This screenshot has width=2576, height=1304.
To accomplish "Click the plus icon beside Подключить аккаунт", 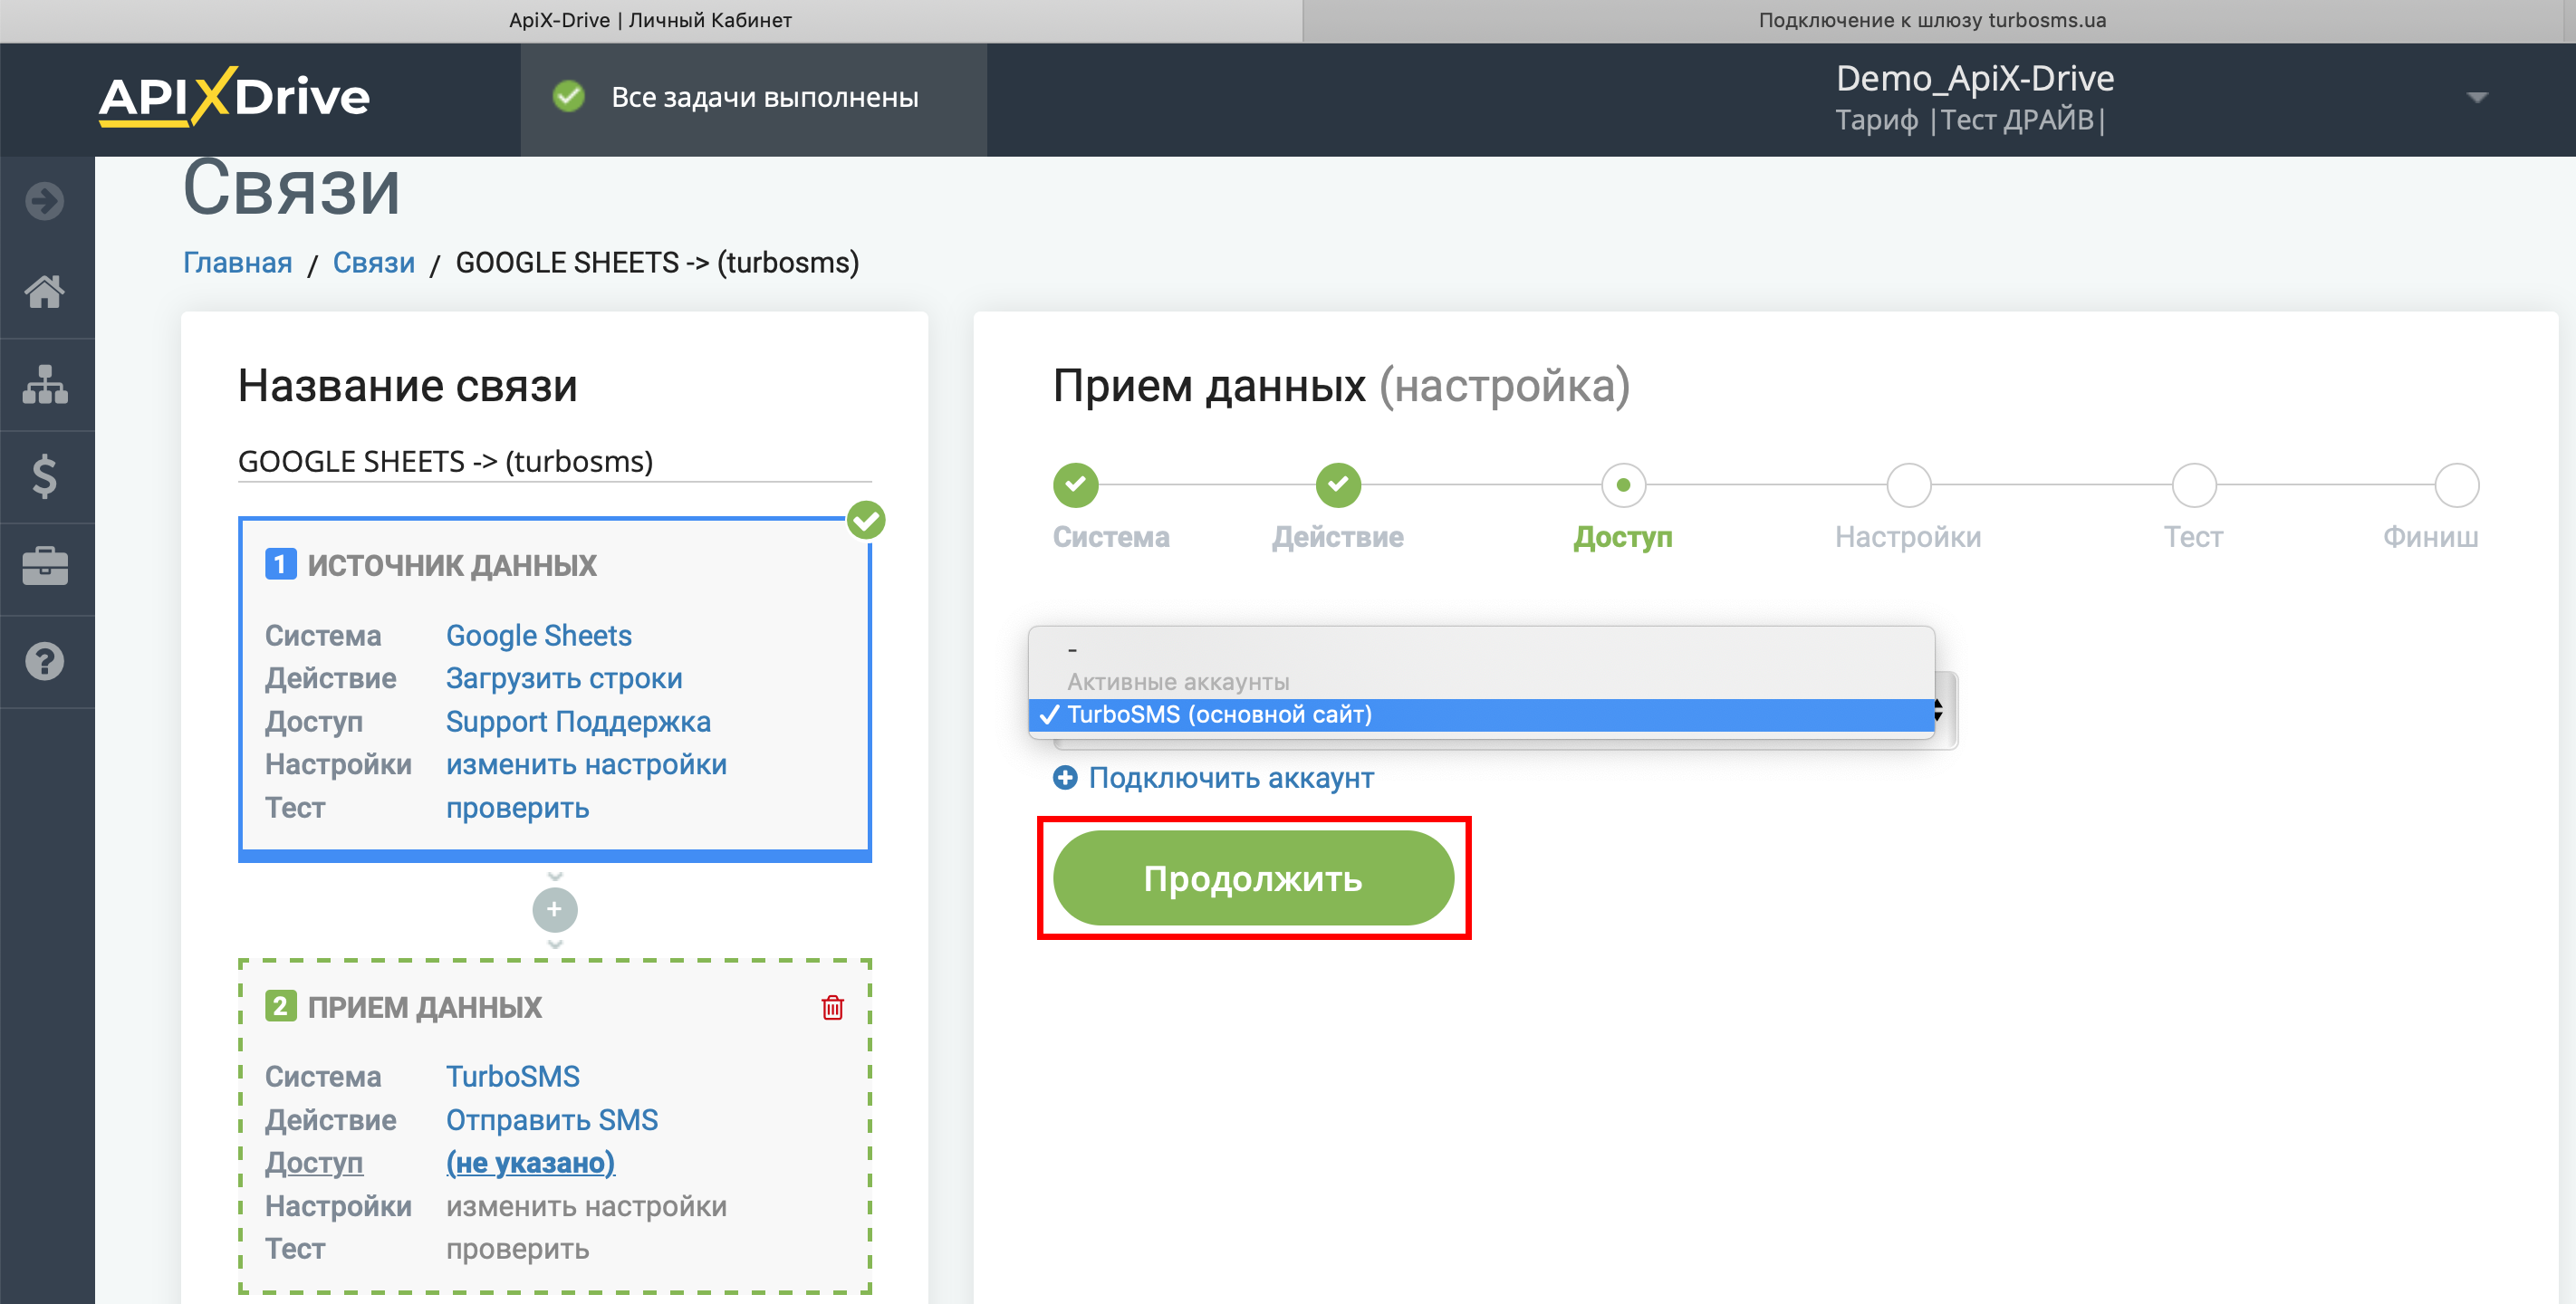I will click(1065, 778).
